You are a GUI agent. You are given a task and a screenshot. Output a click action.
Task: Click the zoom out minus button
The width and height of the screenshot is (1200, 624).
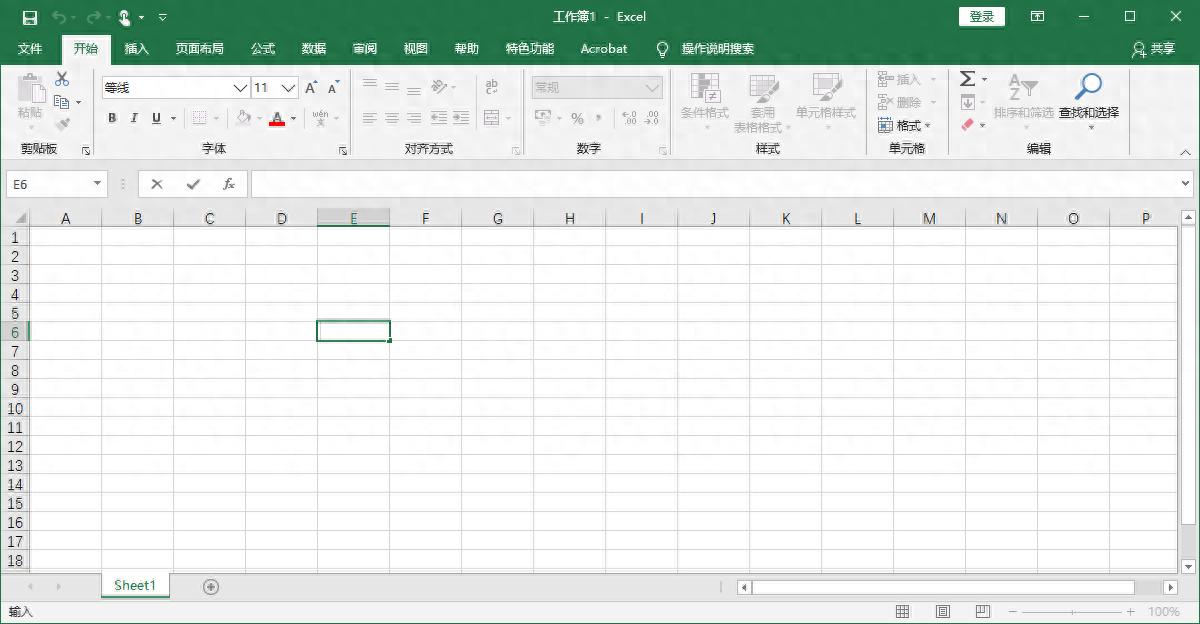coord(1012,611)
